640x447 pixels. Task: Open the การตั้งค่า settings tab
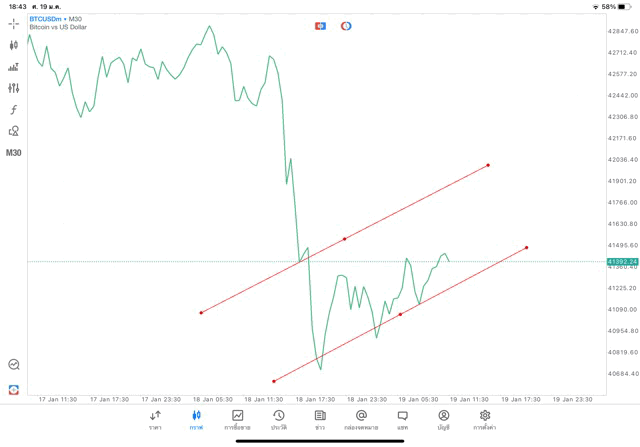click(485, 419)
